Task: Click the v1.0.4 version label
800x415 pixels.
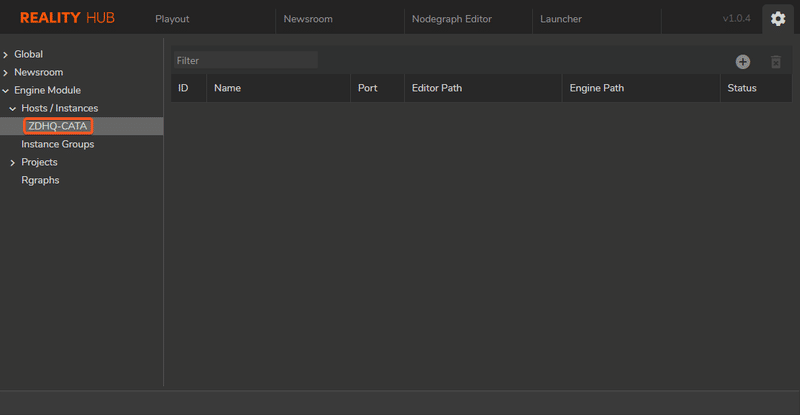Action: (x=736, y=18)
